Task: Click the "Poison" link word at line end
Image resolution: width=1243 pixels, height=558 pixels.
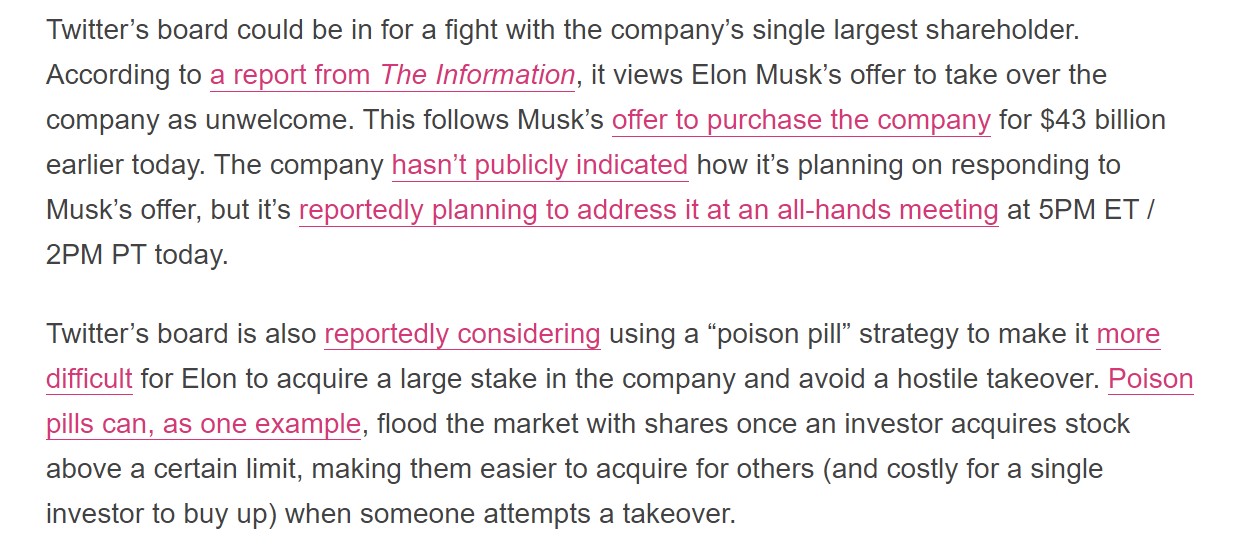Action: click(1151, 379)
